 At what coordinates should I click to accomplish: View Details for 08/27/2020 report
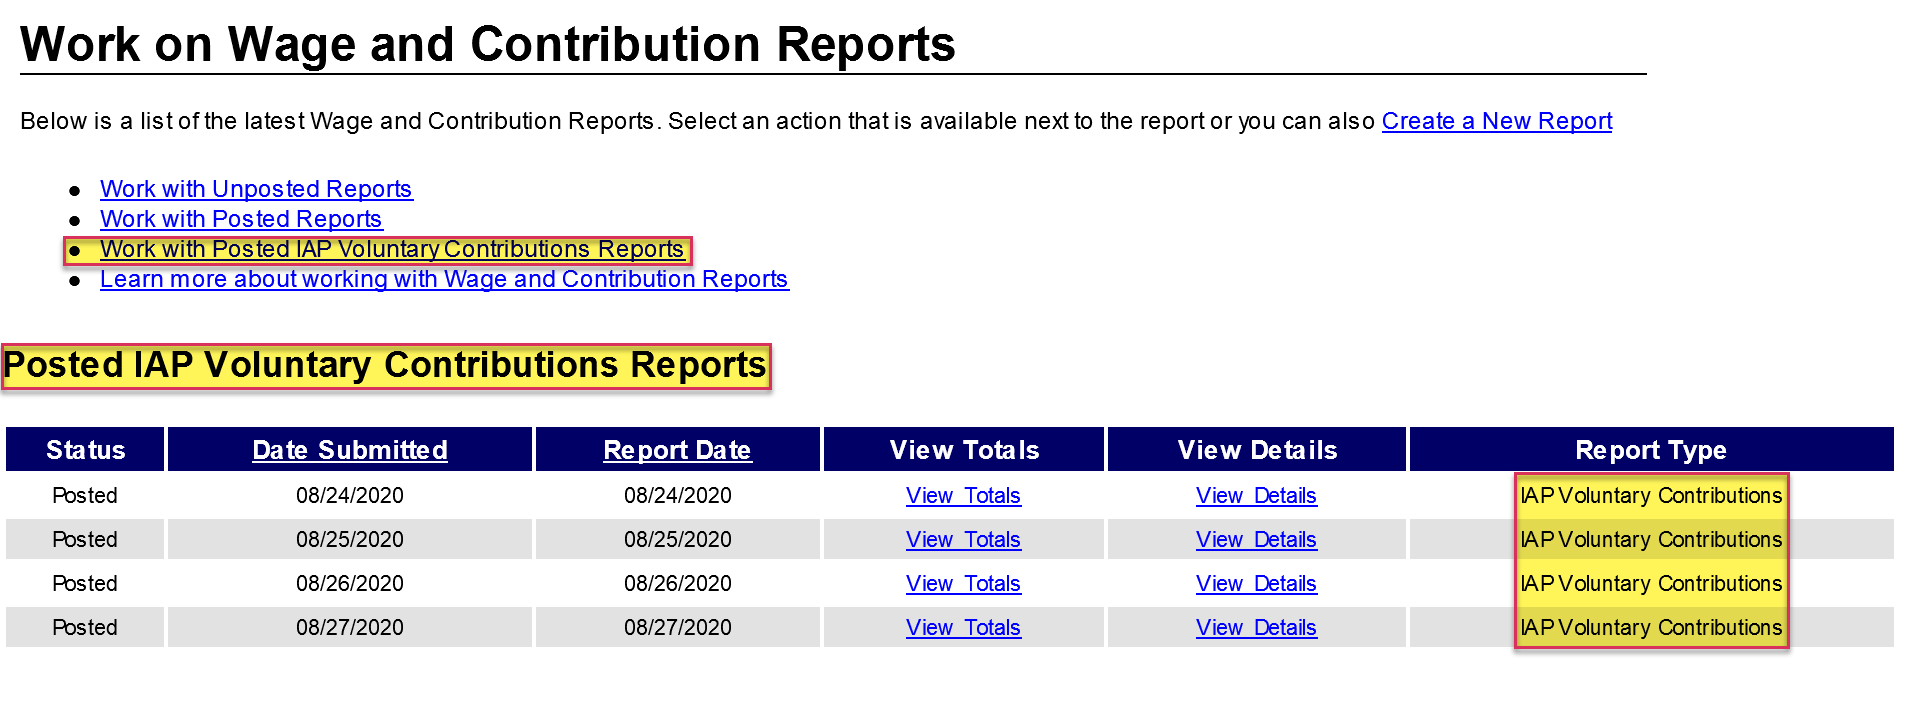coord(1256,628)
